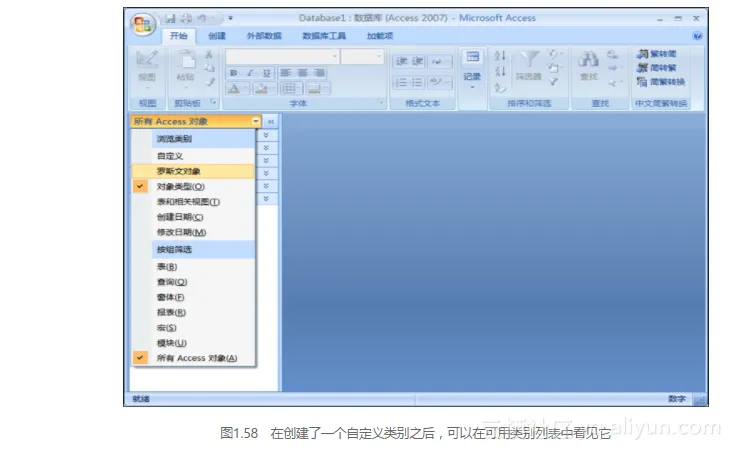
Task: Click the toggle filter funnel icon
Action: coord(553,82)
